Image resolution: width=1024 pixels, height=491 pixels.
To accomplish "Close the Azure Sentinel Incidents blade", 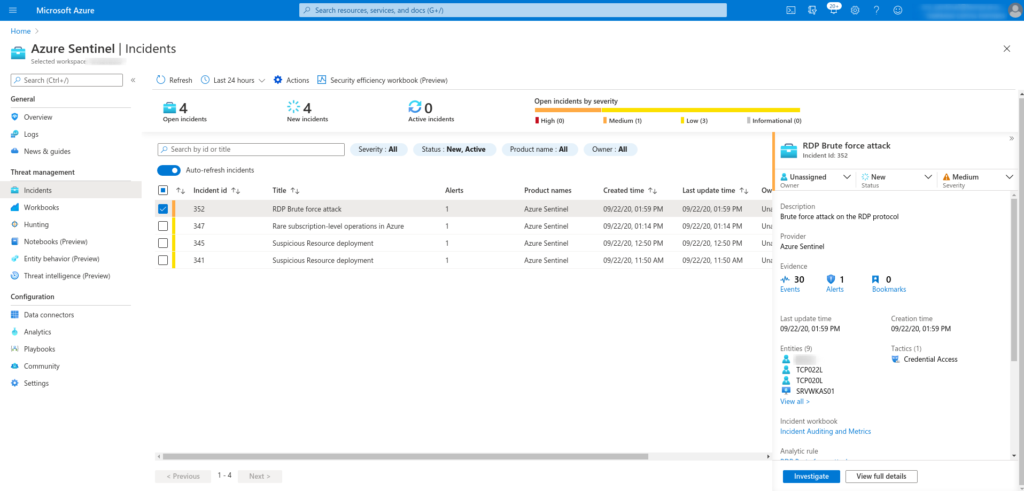I will tap(1006, 49).
